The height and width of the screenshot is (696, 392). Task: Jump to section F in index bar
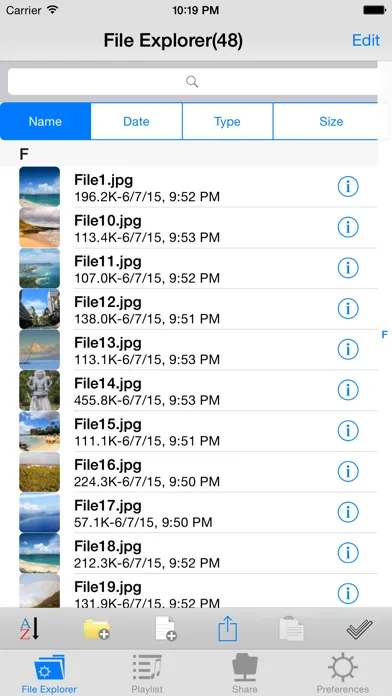point(385,335)
